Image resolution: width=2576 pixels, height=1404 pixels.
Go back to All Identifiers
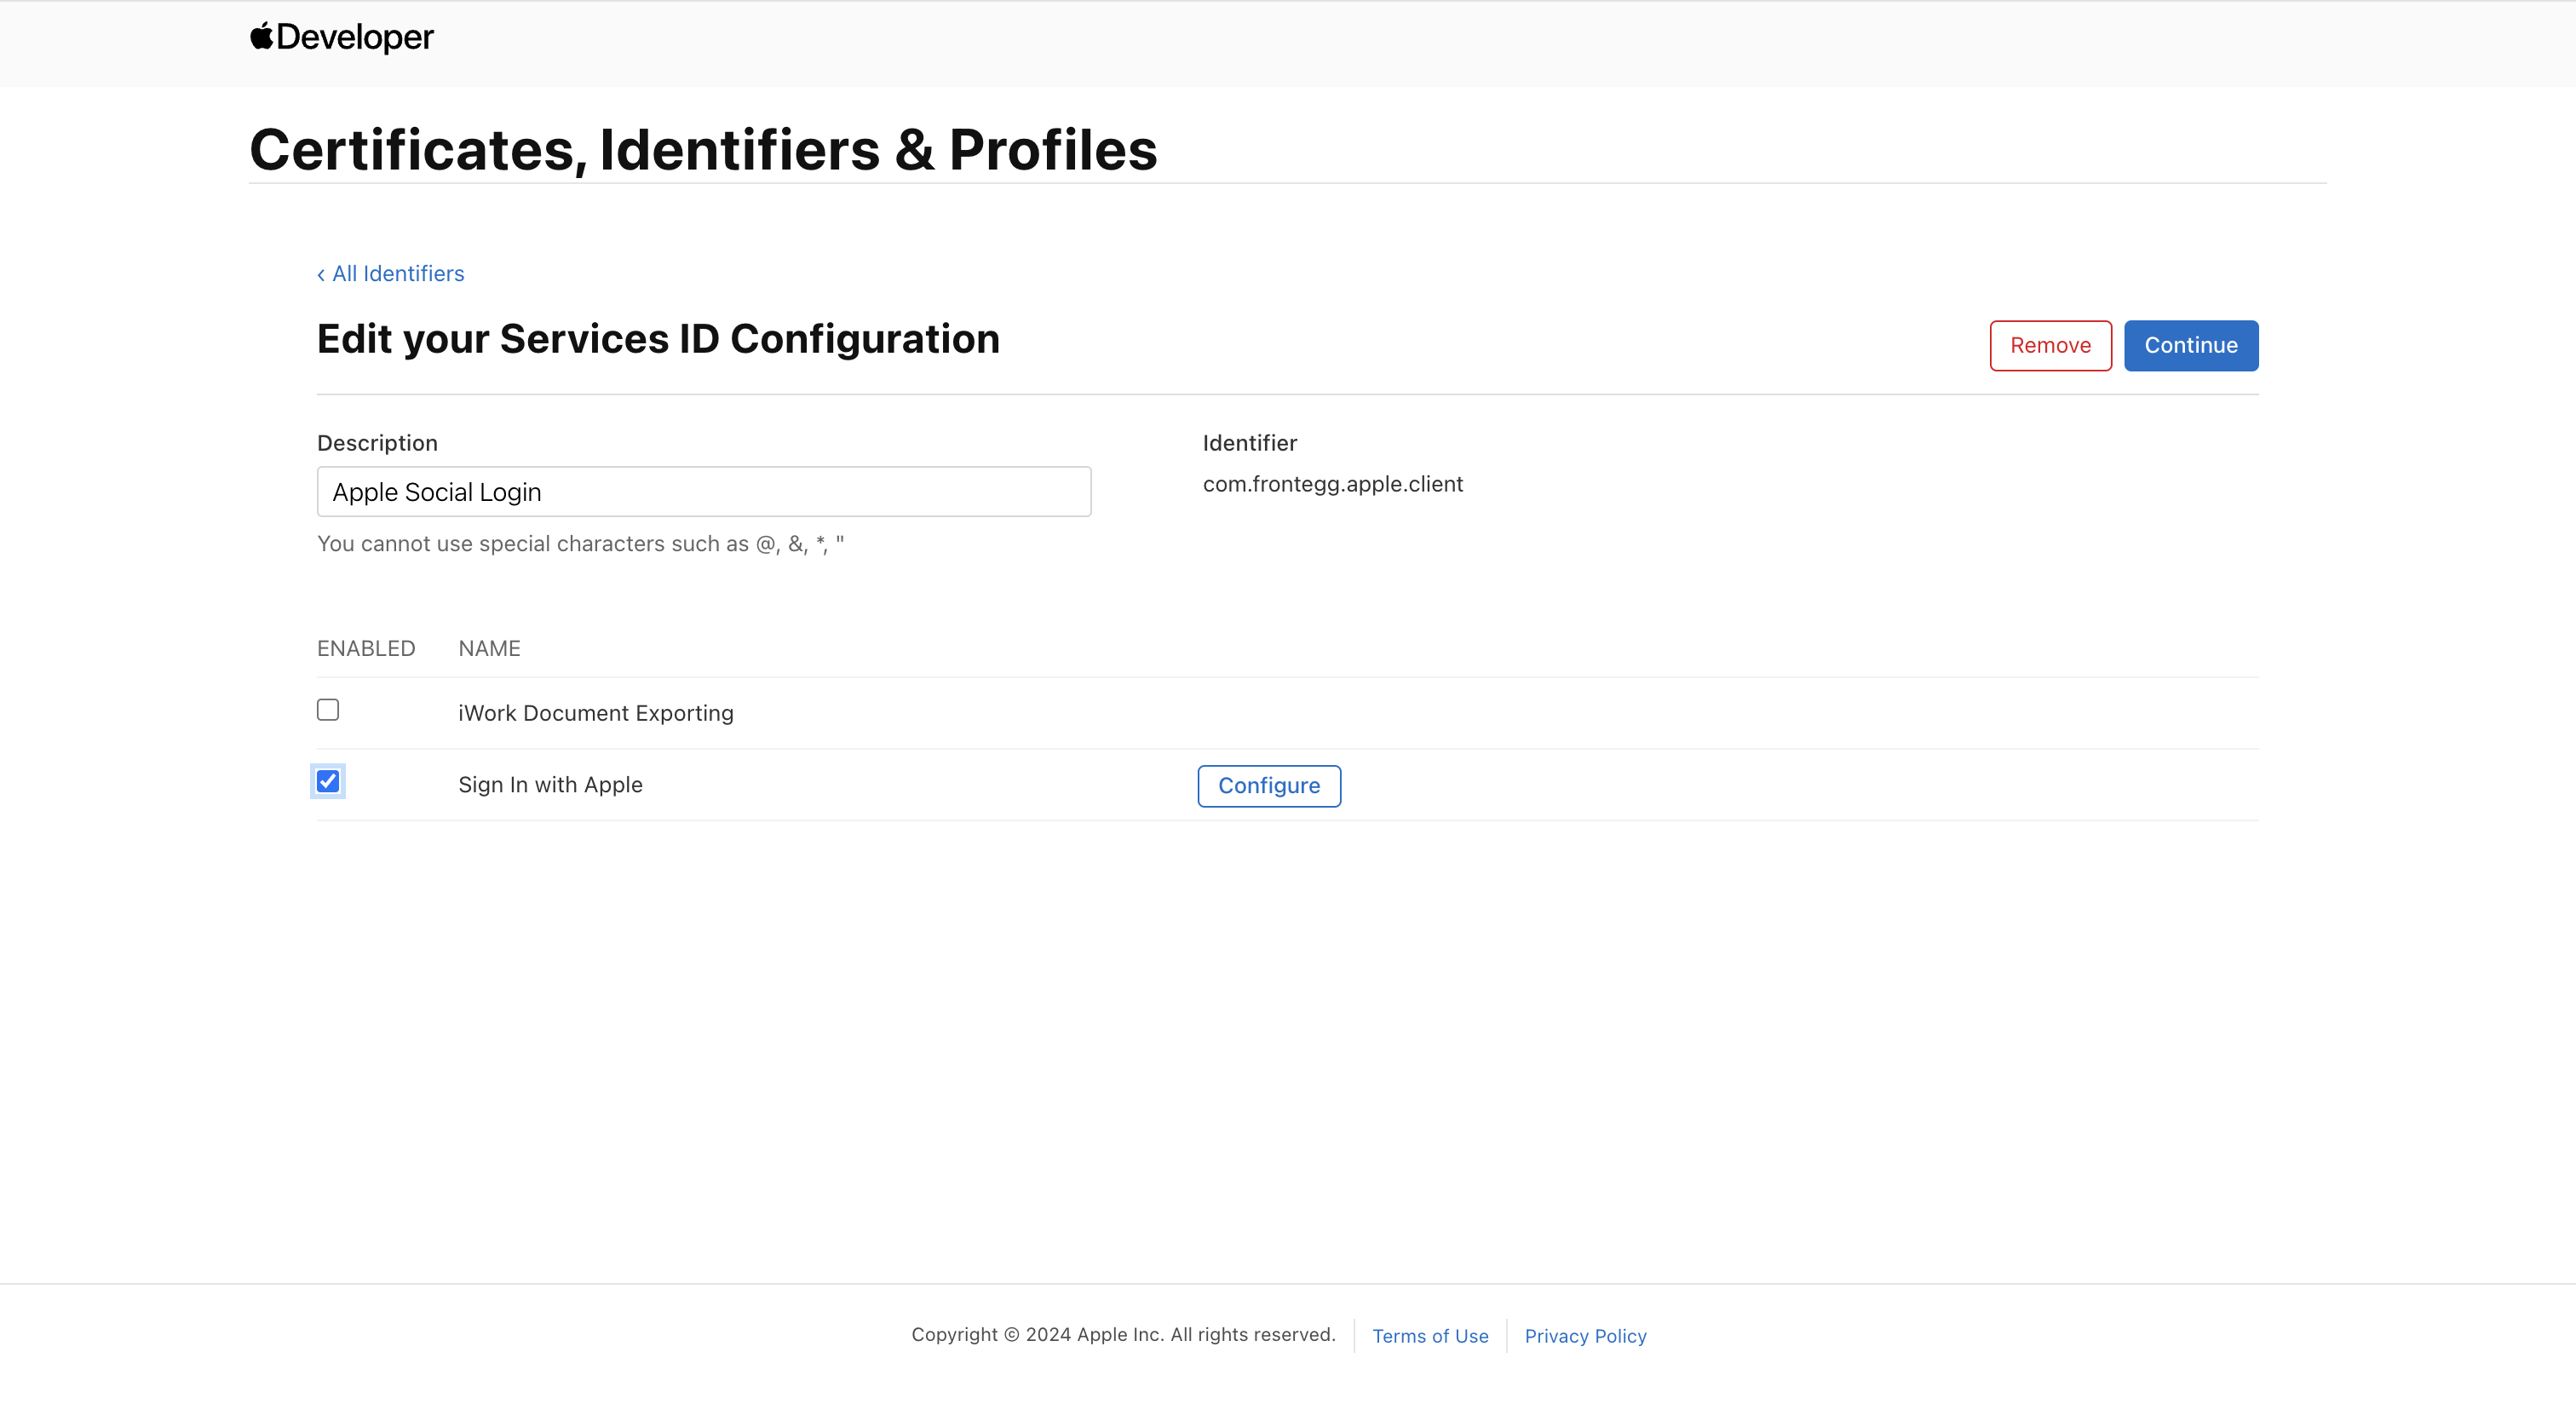tap(398, 274)
